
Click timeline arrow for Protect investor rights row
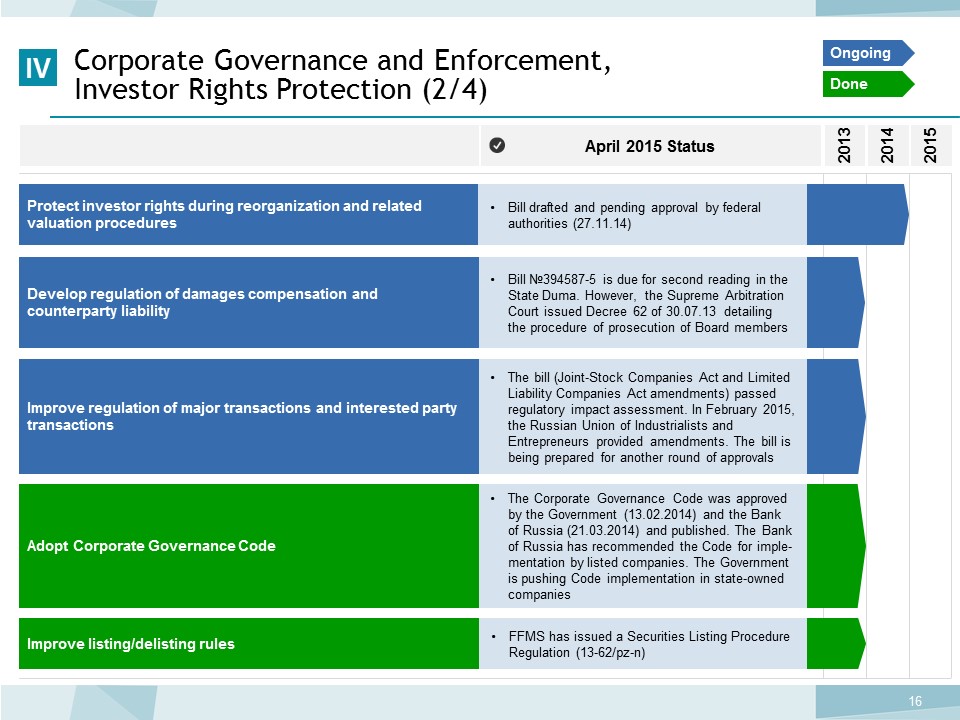[x=857, y=214]
